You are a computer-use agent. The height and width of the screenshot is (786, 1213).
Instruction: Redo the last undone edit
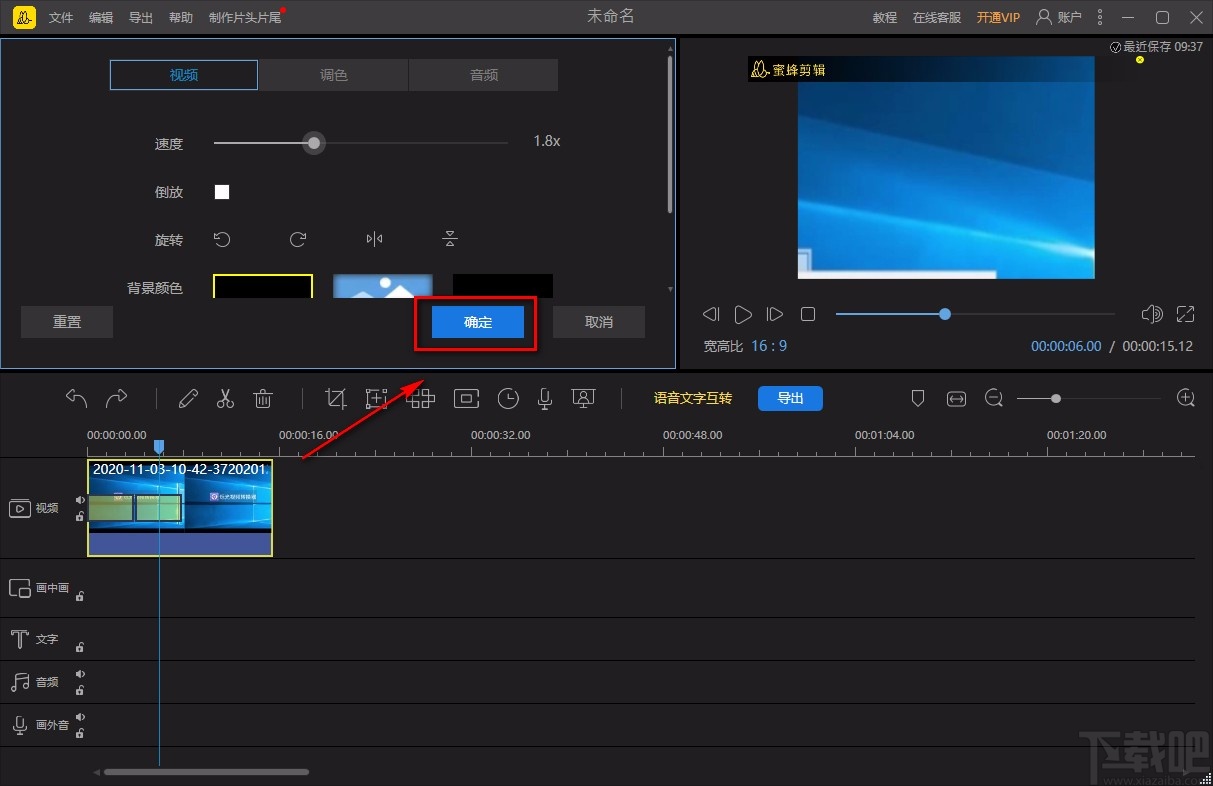[x=117, y=398]
